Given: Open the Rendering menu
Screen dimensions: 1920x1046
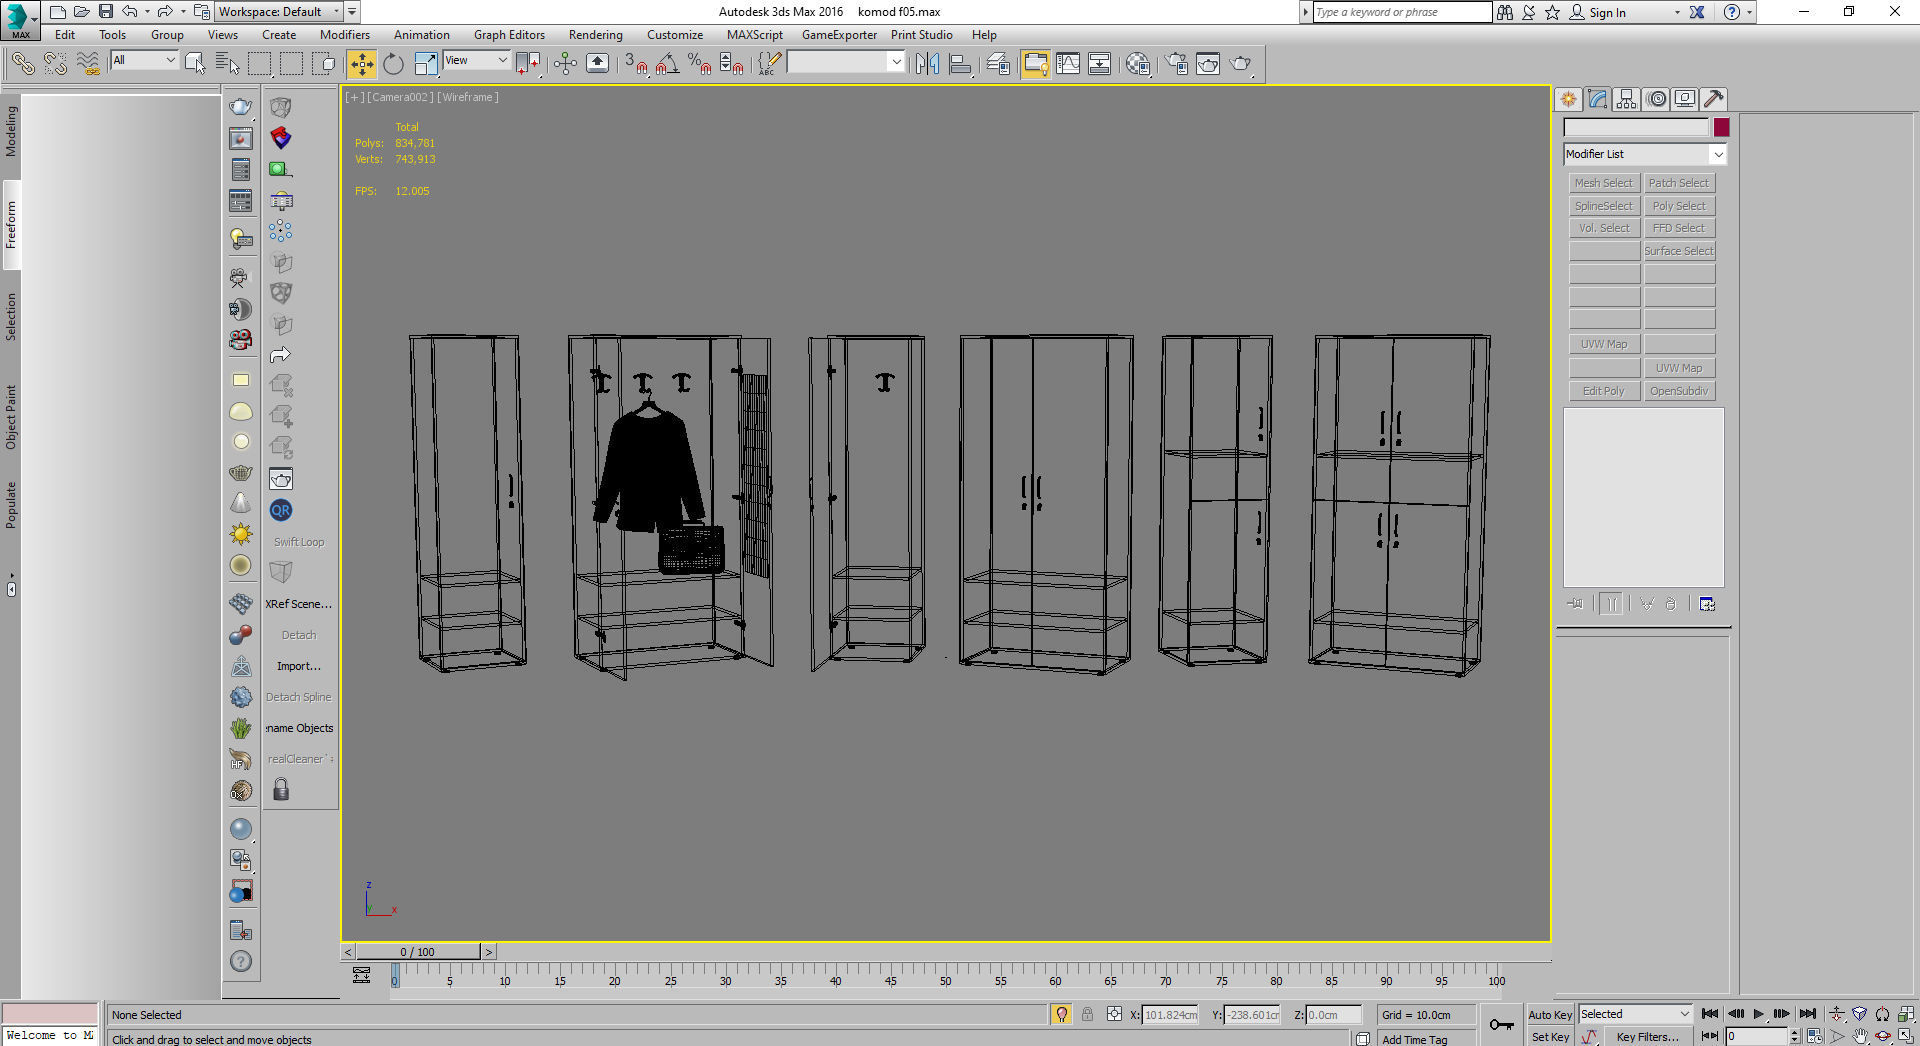Looking at the screenshot, I should coord(596,35).
